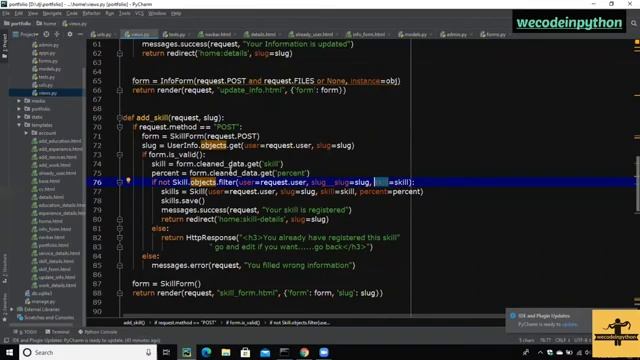Click the light bulb intention icon on line 76
The image size is (640, 360).
pyautogui.click(x=128, y=180)
